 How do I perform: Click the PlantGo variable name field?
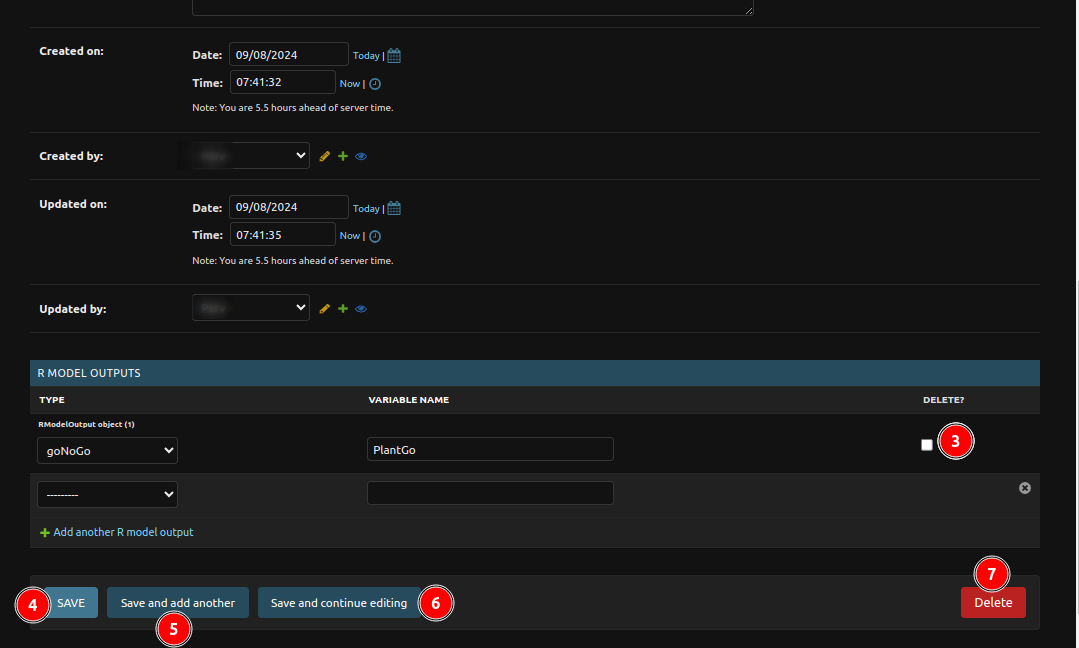pyautogui.click(x=490, y=449)
